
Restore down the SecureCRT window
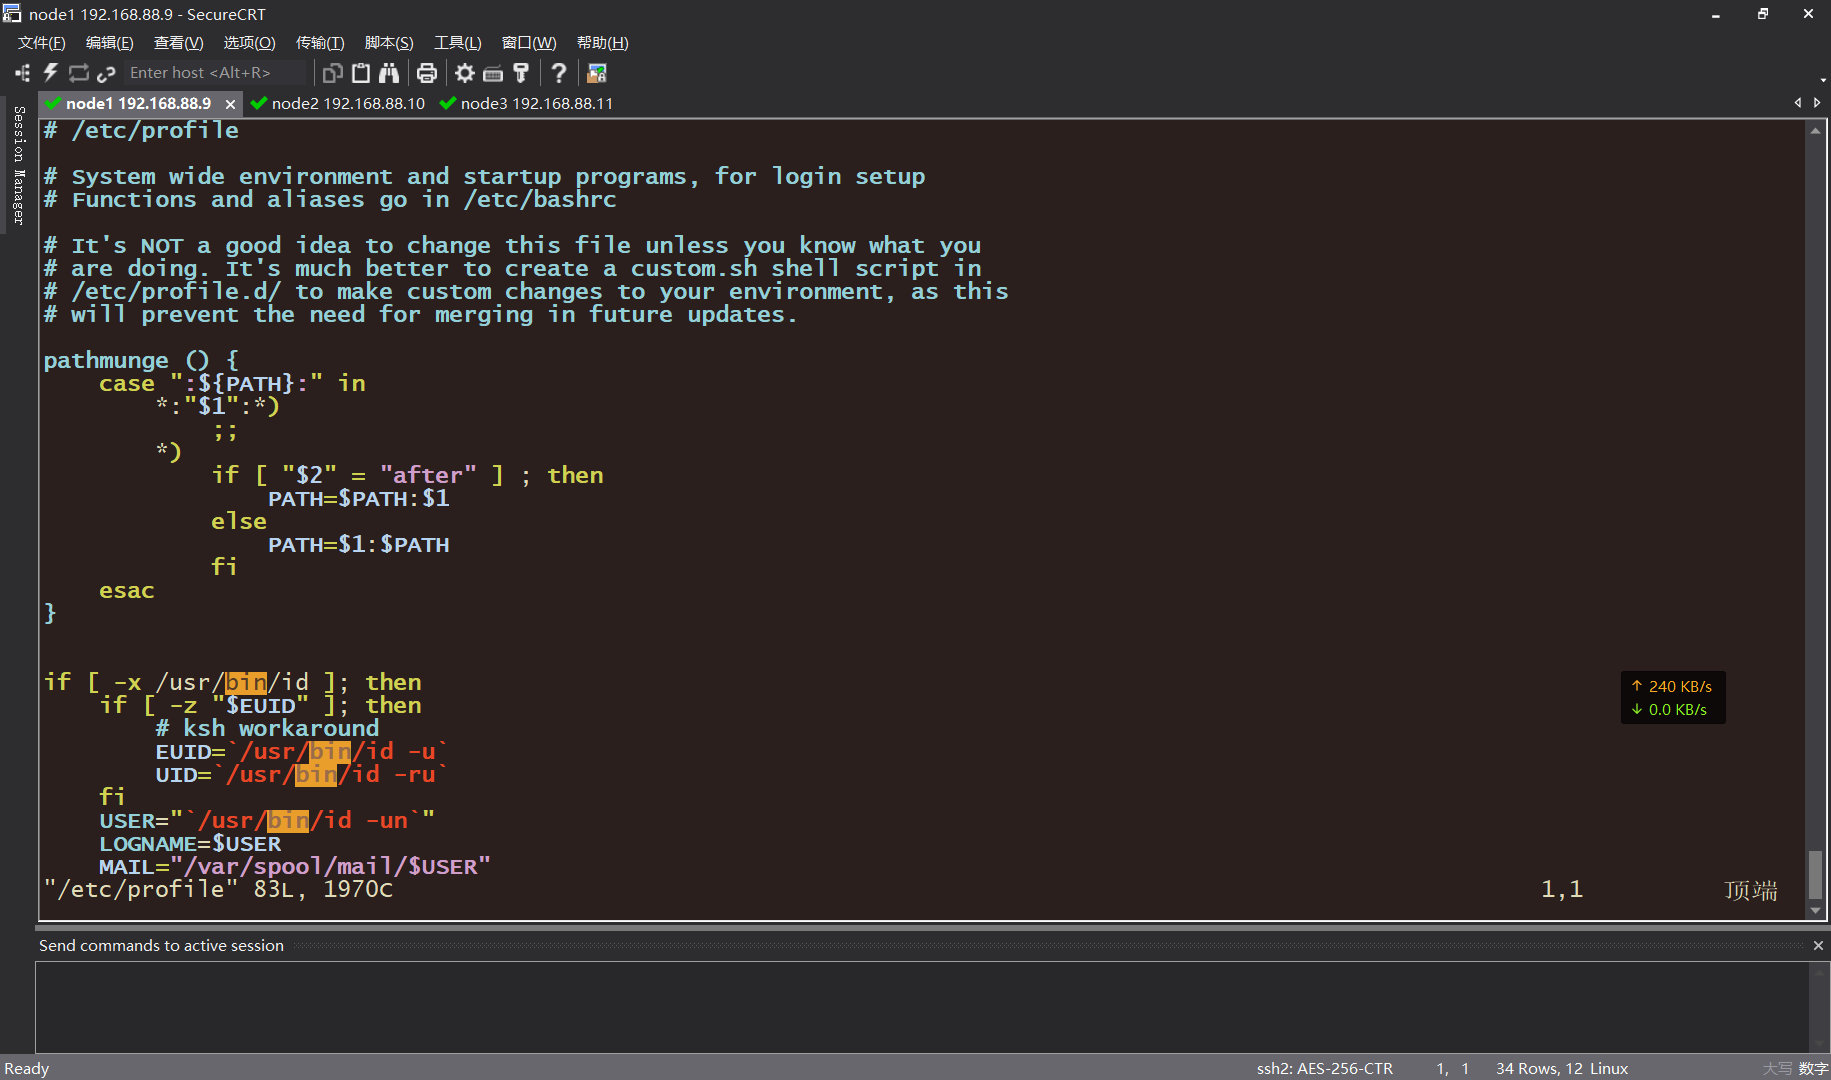point(1763,14)
